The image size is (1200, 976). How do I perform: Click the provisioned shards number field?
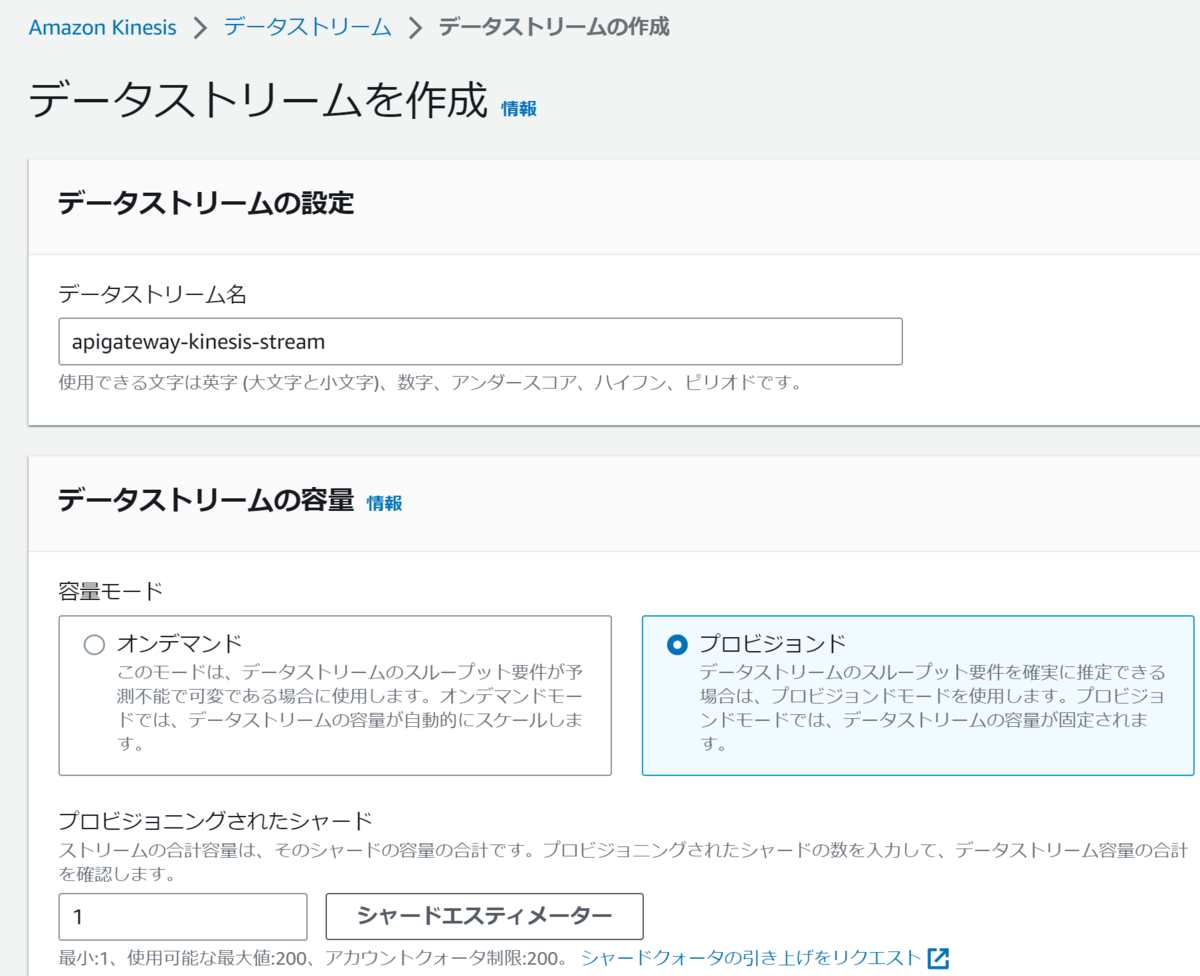[182, 917]
